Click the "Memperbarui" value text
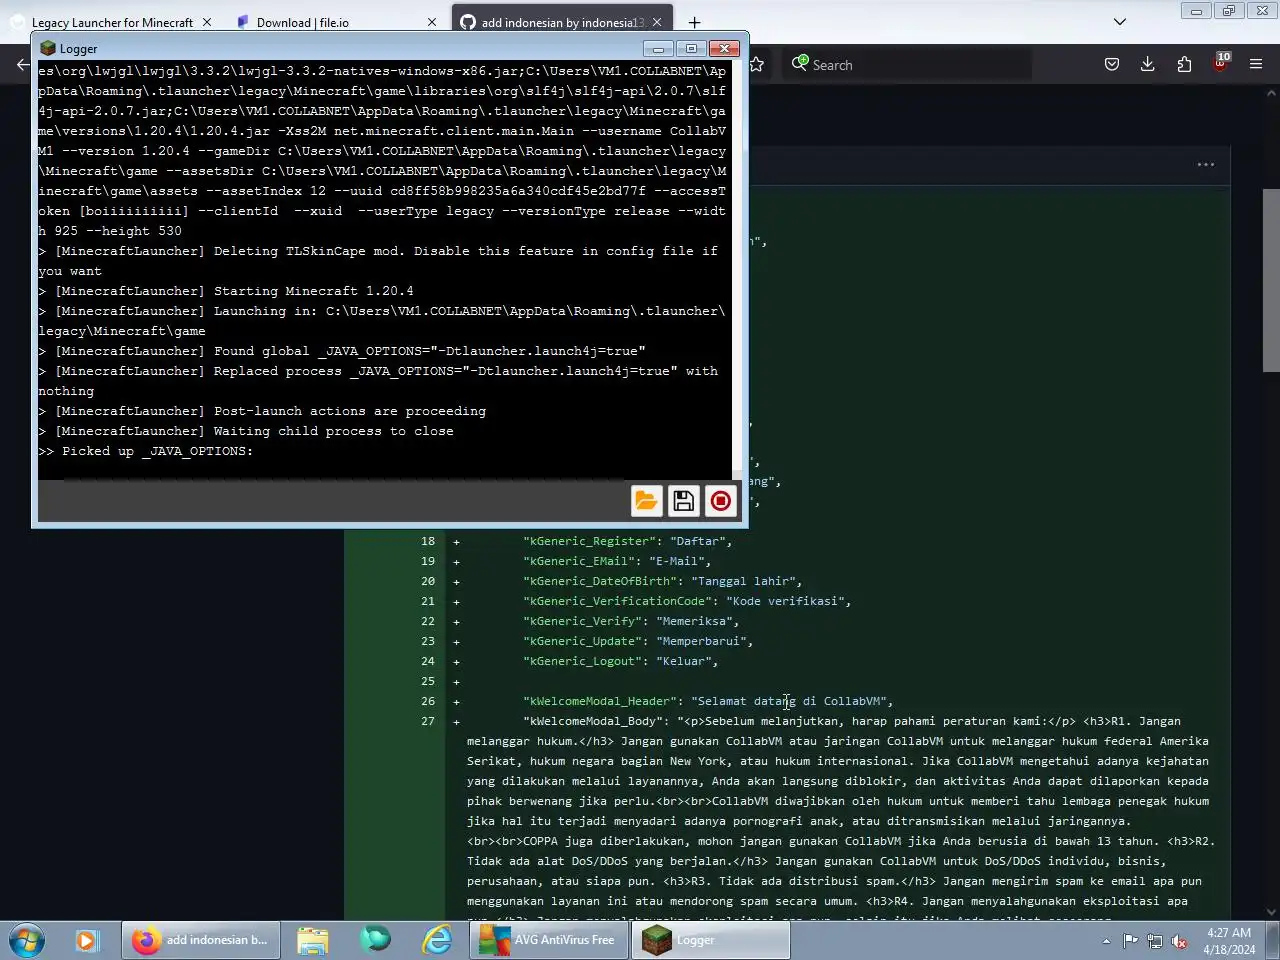This screenshot has width=1280, height=960. tap(701, 641)
